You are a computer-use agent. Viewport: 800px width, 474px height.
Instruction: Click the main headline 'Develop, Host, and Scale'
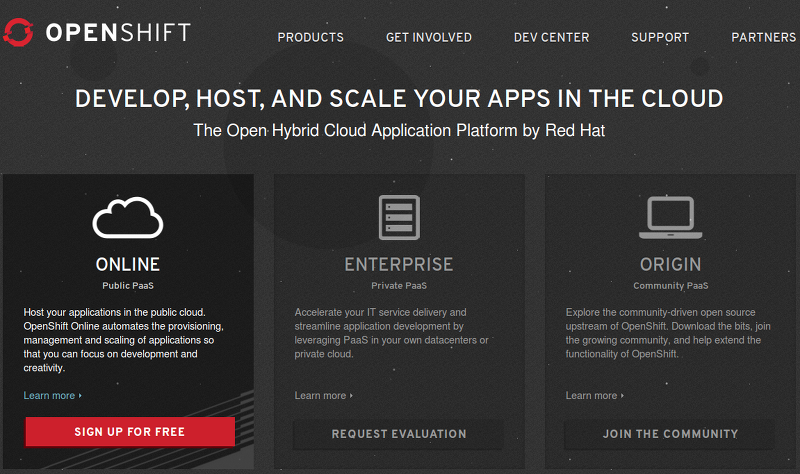(399, 98)
